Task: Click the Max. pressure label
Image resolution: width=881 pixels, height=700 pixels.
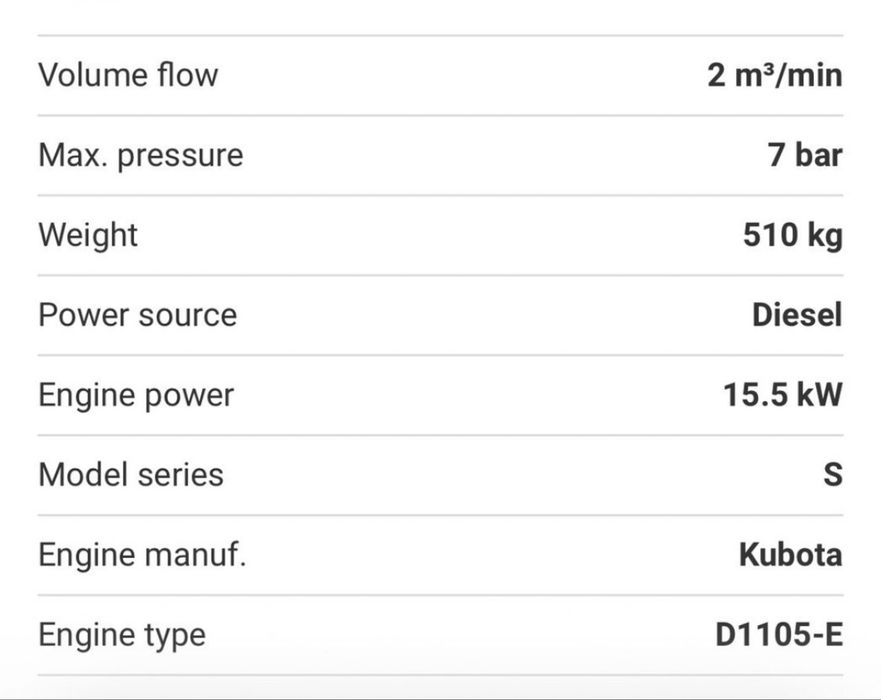Action: pos(140,155)
